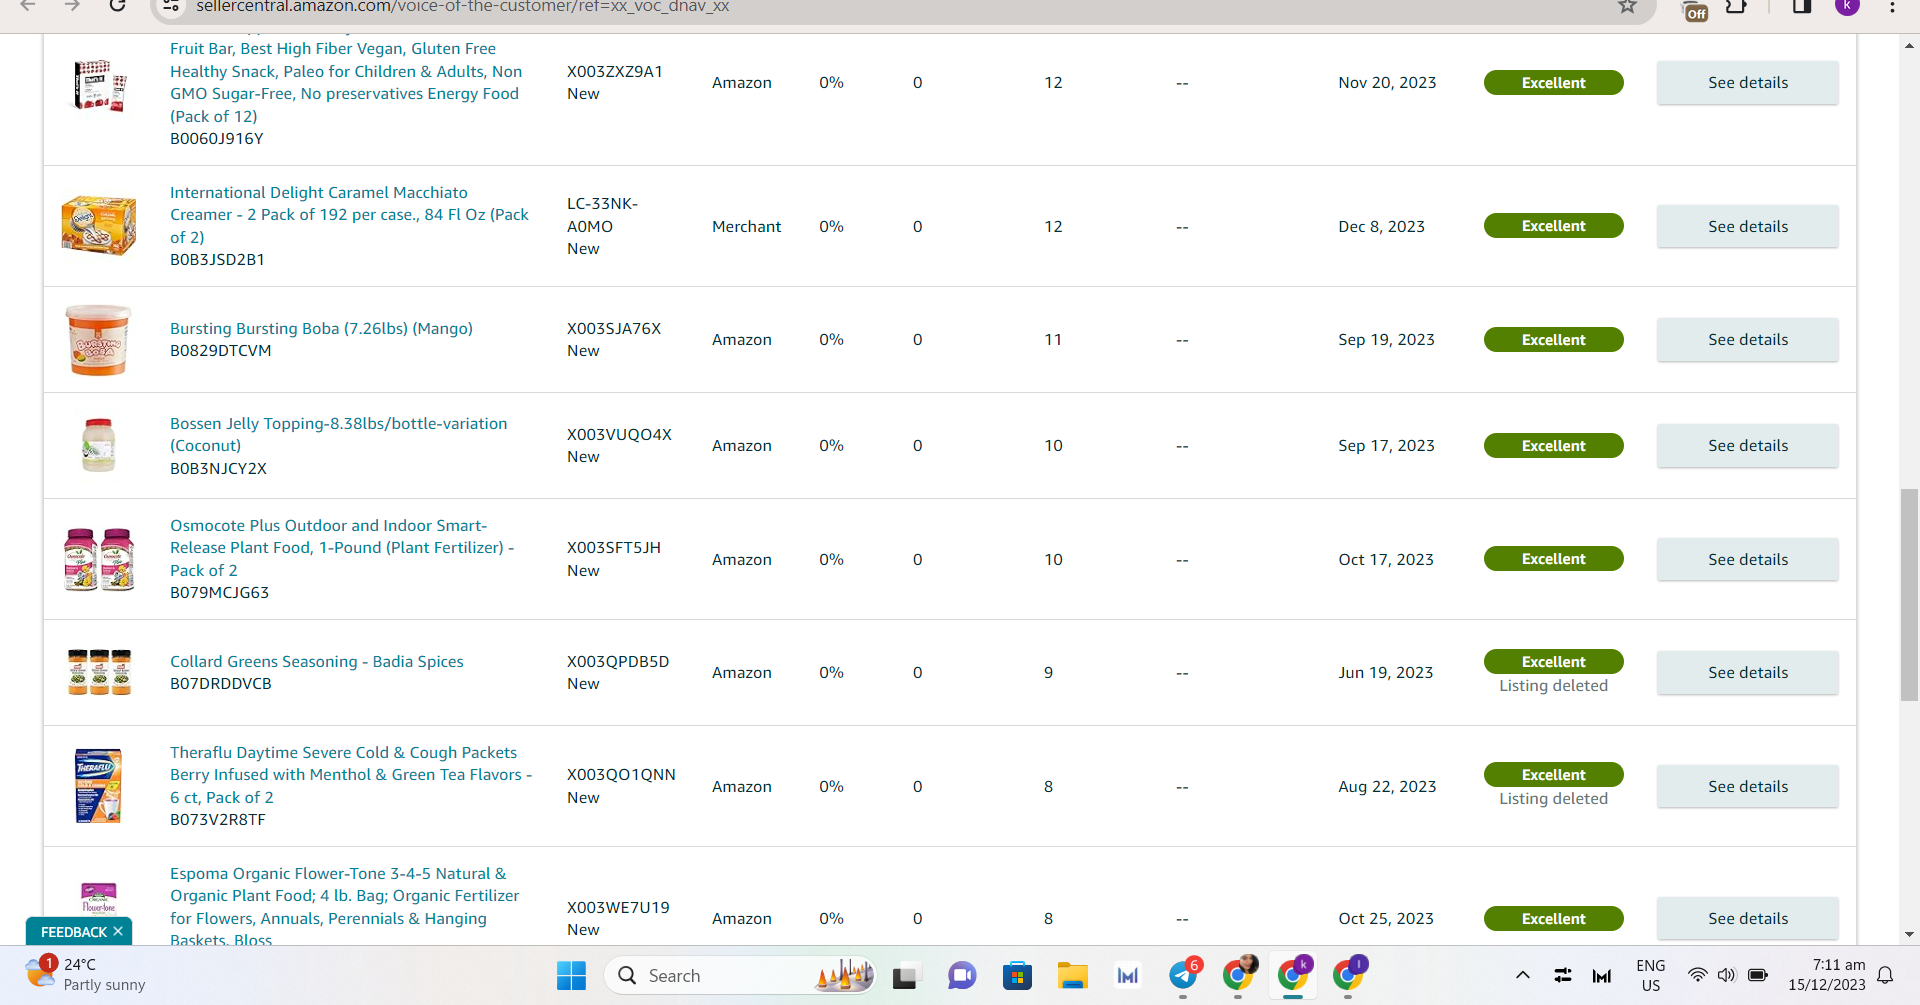Image resolution: width=1920 pixels, height=1005 pixels.
Task: Open the Chrome extensions puzzle menu
Action: (1737, 6)
